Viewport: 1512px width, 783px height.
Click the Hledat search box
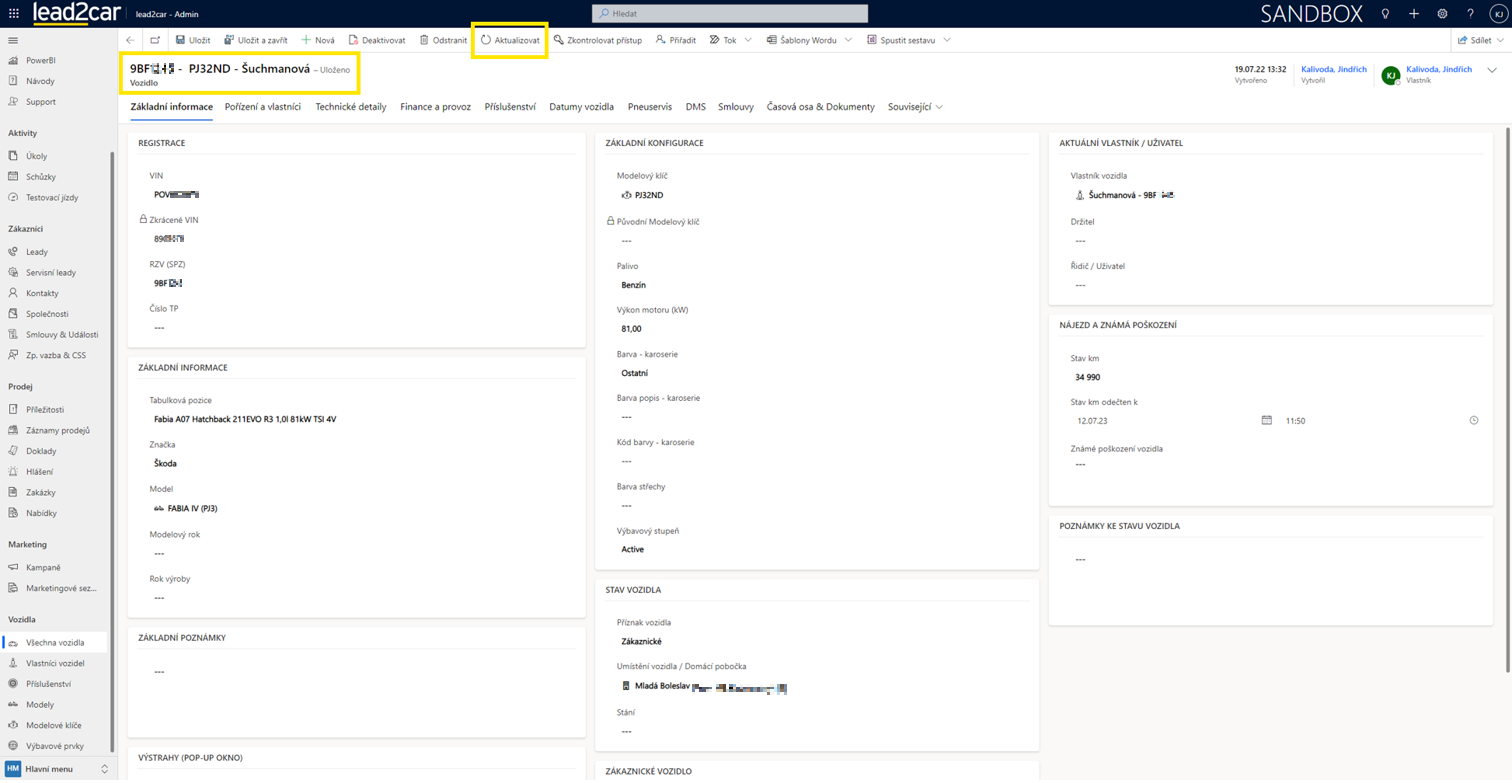tap(730, 14)
